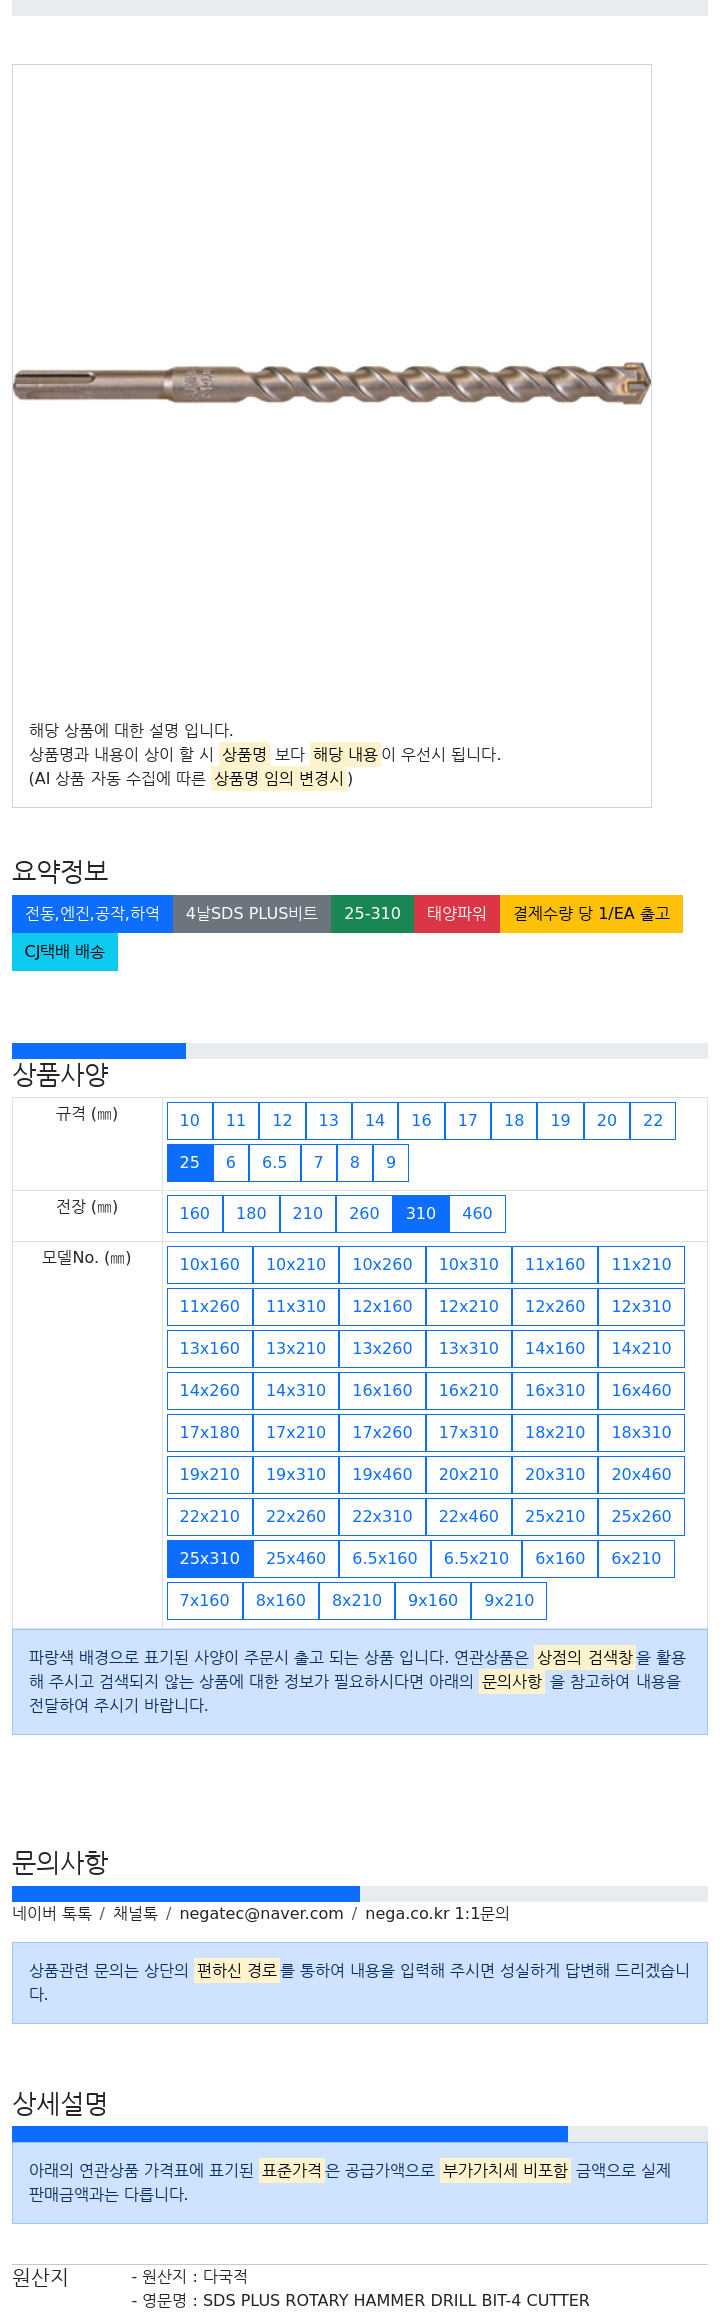Select the 6.5 mm size option
The width and height of the screenshot is (720, 2313).
point(275,1163)
